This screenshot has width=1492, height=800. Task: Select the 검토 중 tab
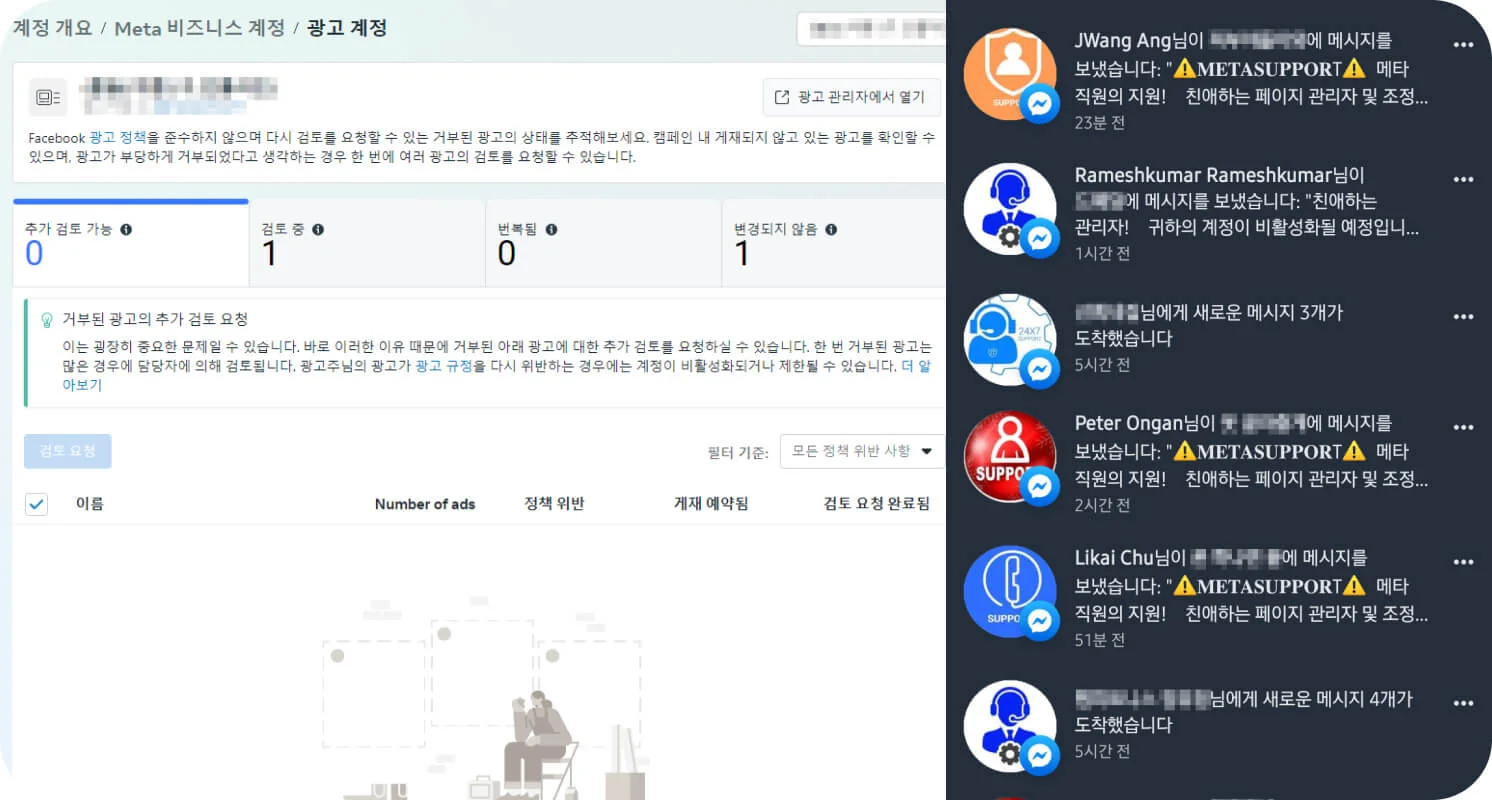[367, 244]
